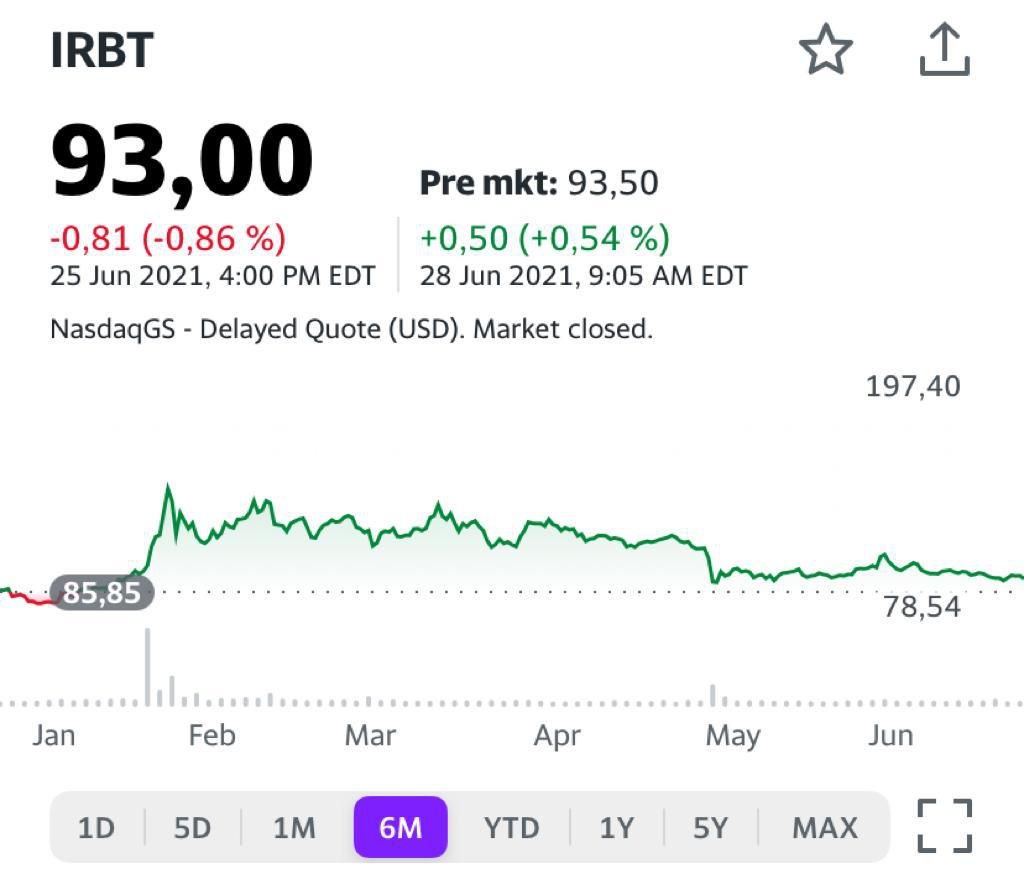Tap the 197,40 high price label
Image resolution: width=1024 pixels, height=884 pixels.
(912, 386)
